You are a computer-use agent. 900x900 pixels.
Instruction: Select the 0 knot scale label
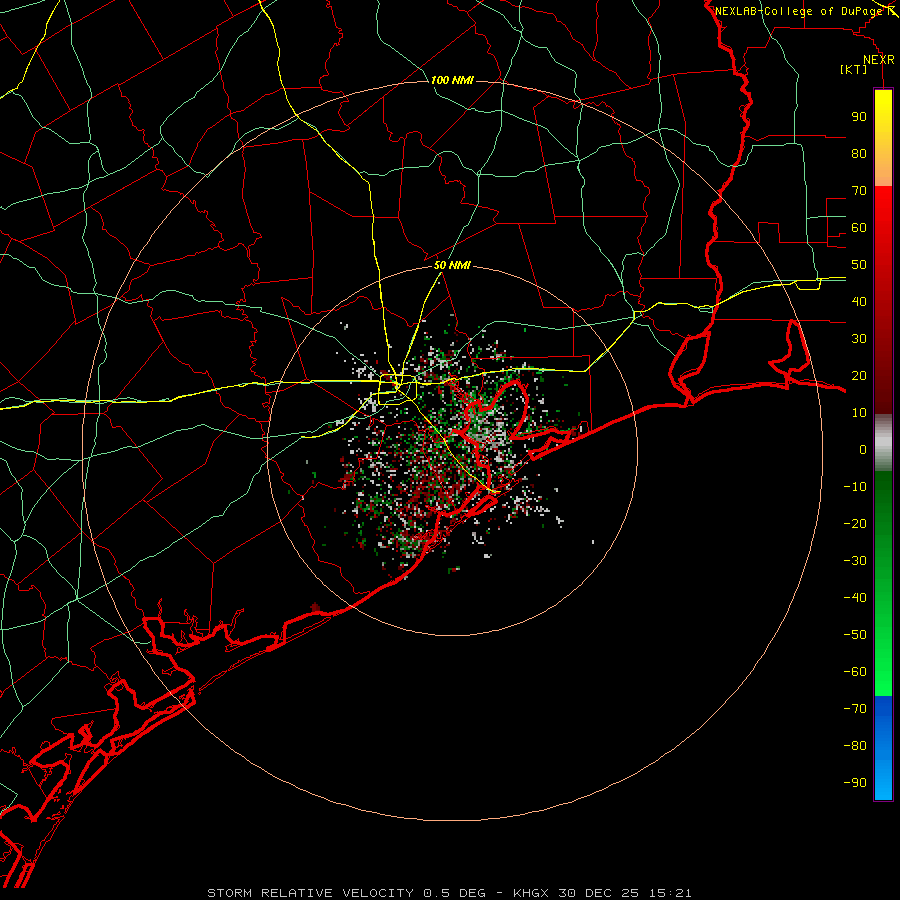point(863,449)
